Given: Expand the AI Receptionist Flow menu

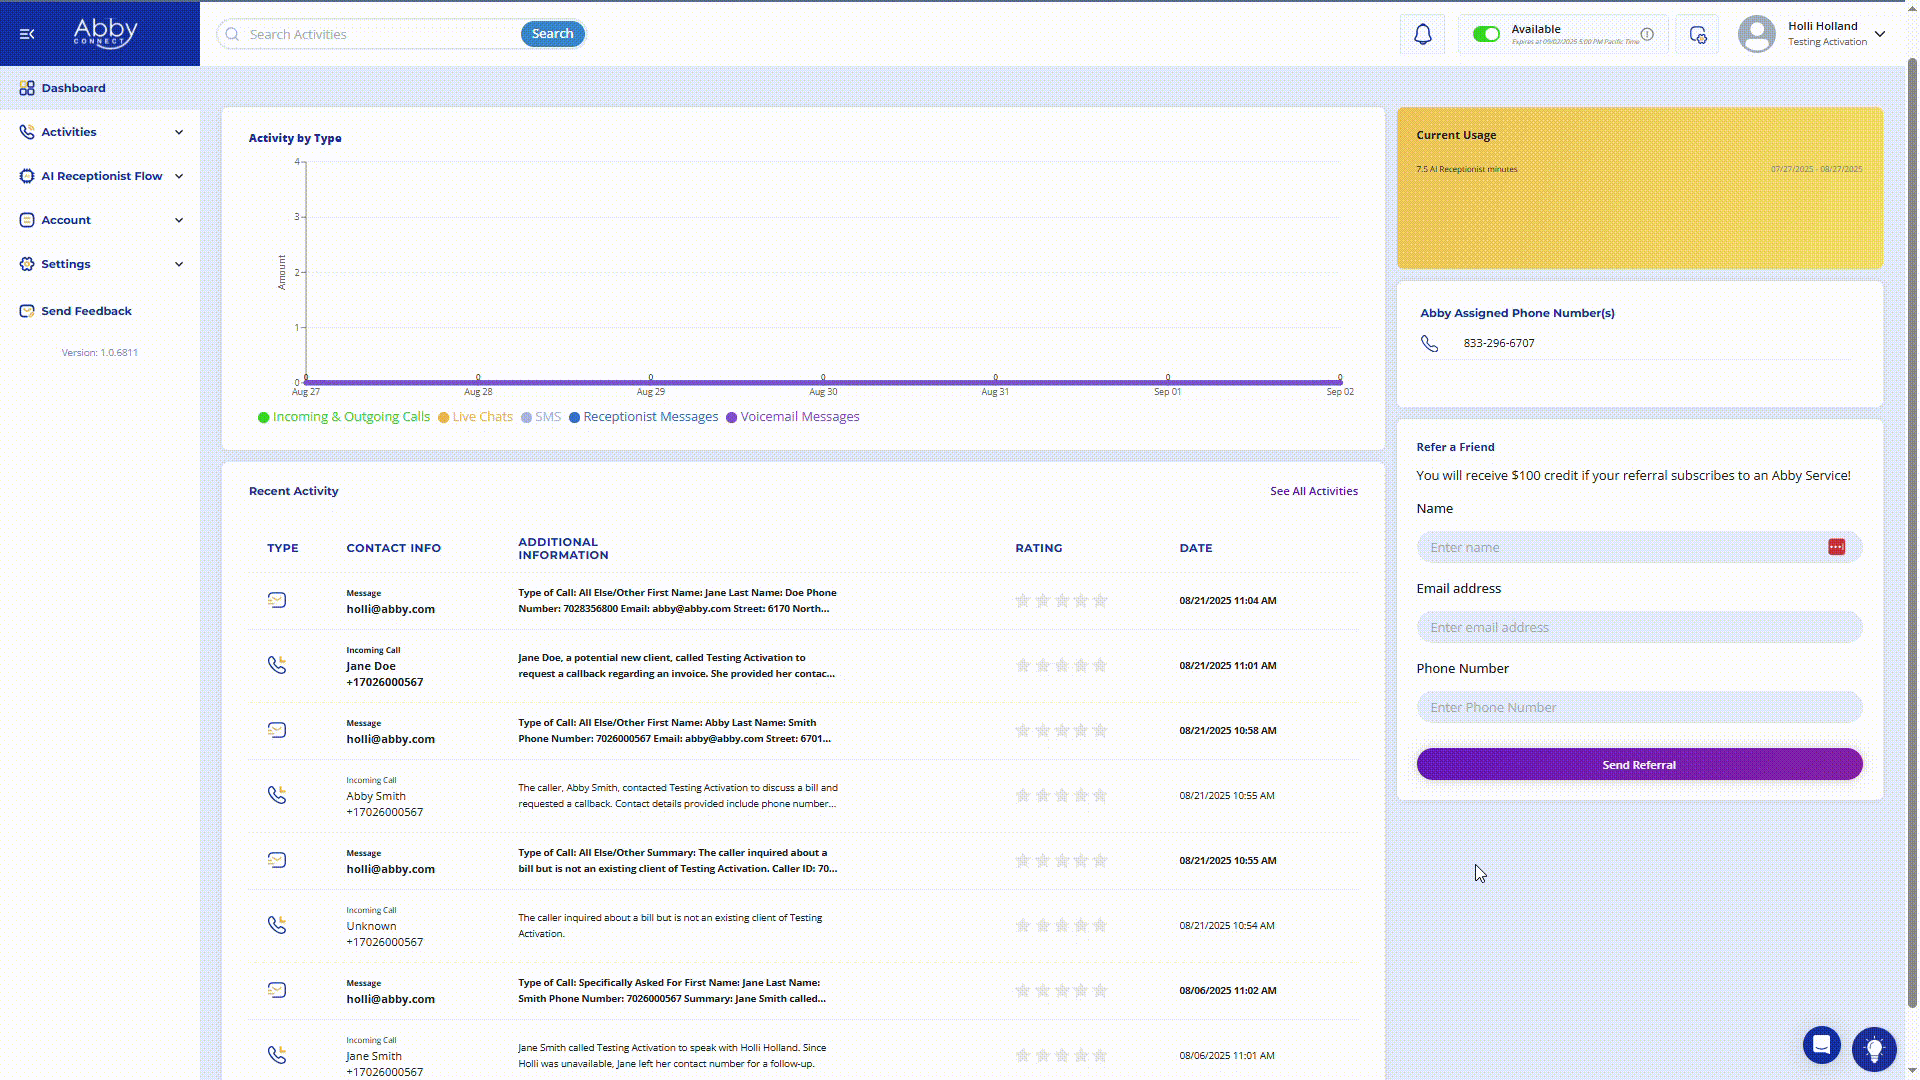Looking at the screenshot, I should (100, 176).
